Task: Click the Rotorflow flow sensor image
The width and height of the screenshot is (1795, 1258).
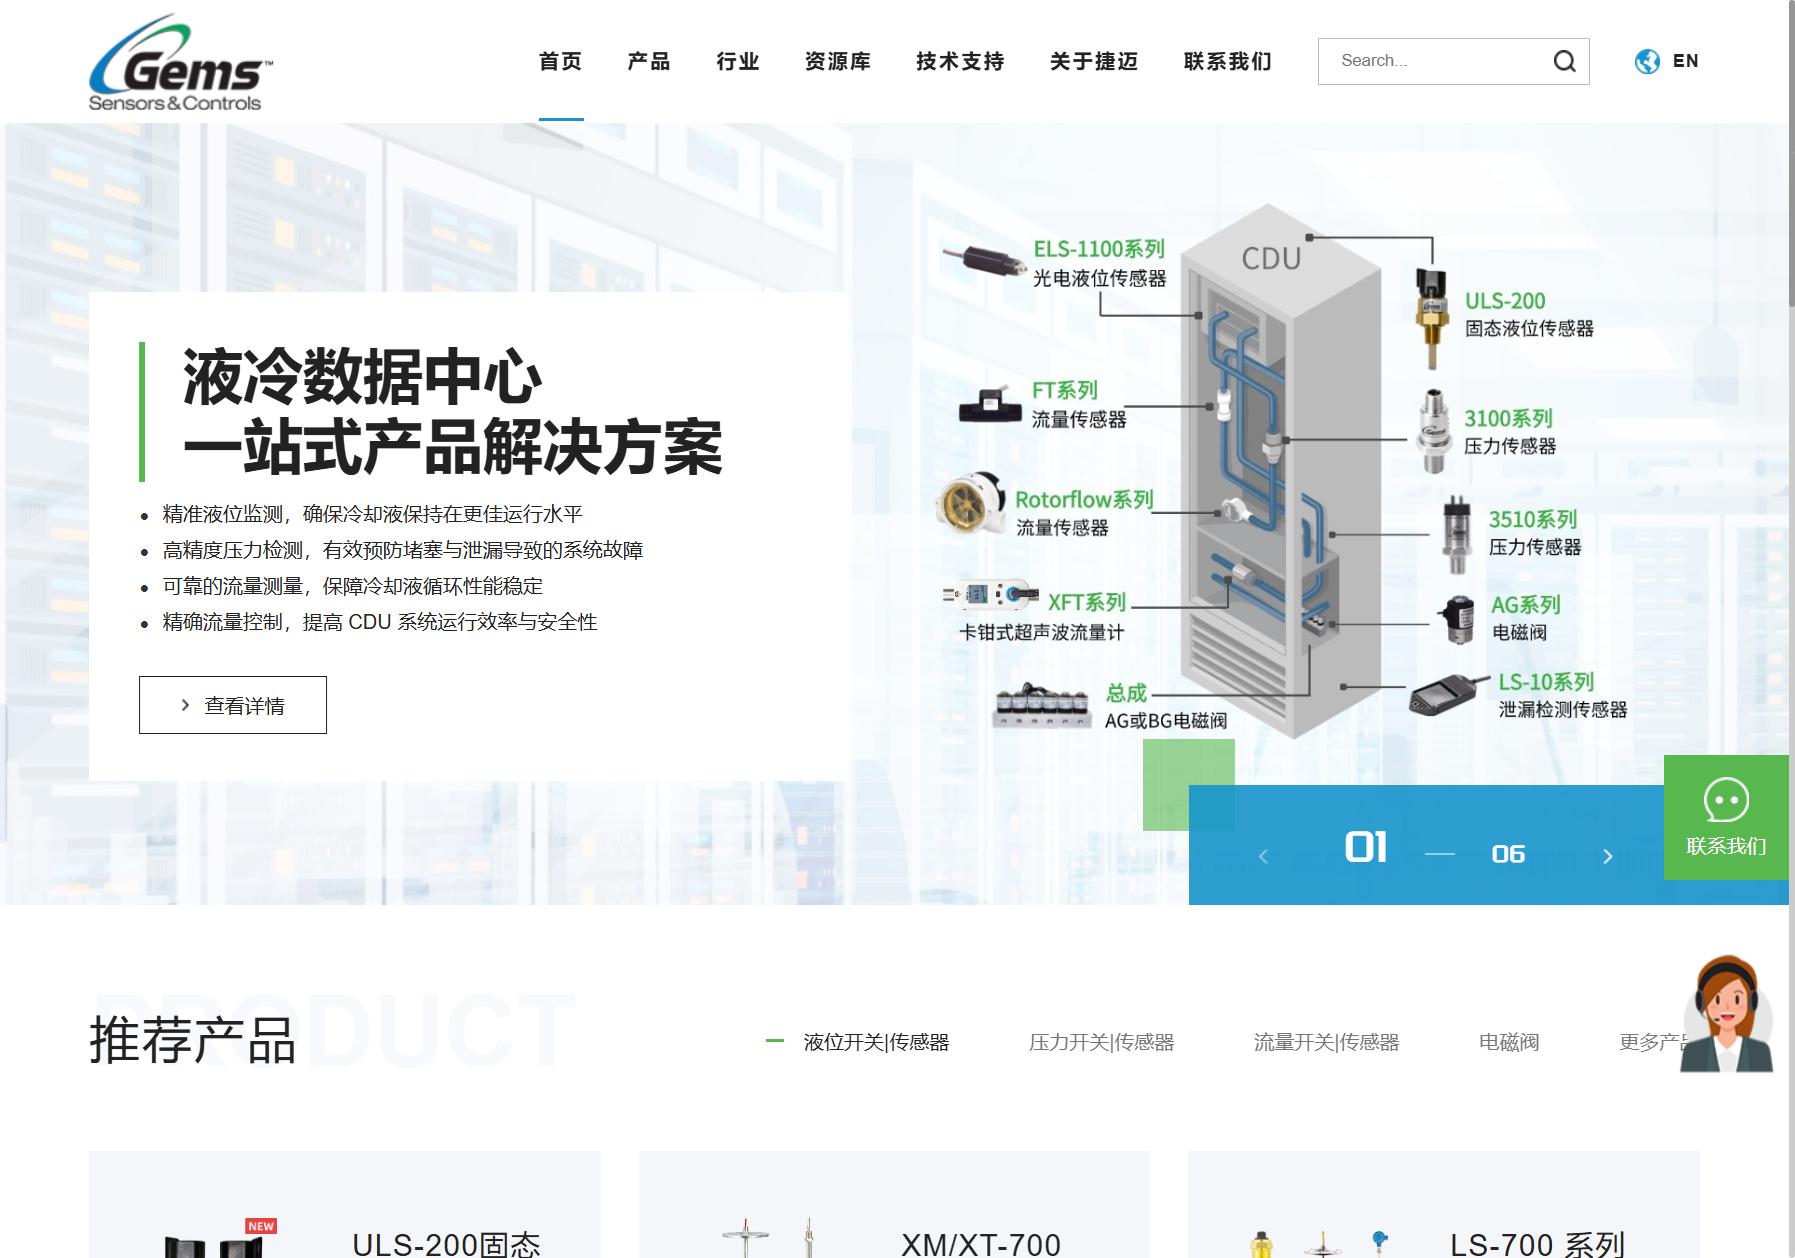Action: [971, 501]
